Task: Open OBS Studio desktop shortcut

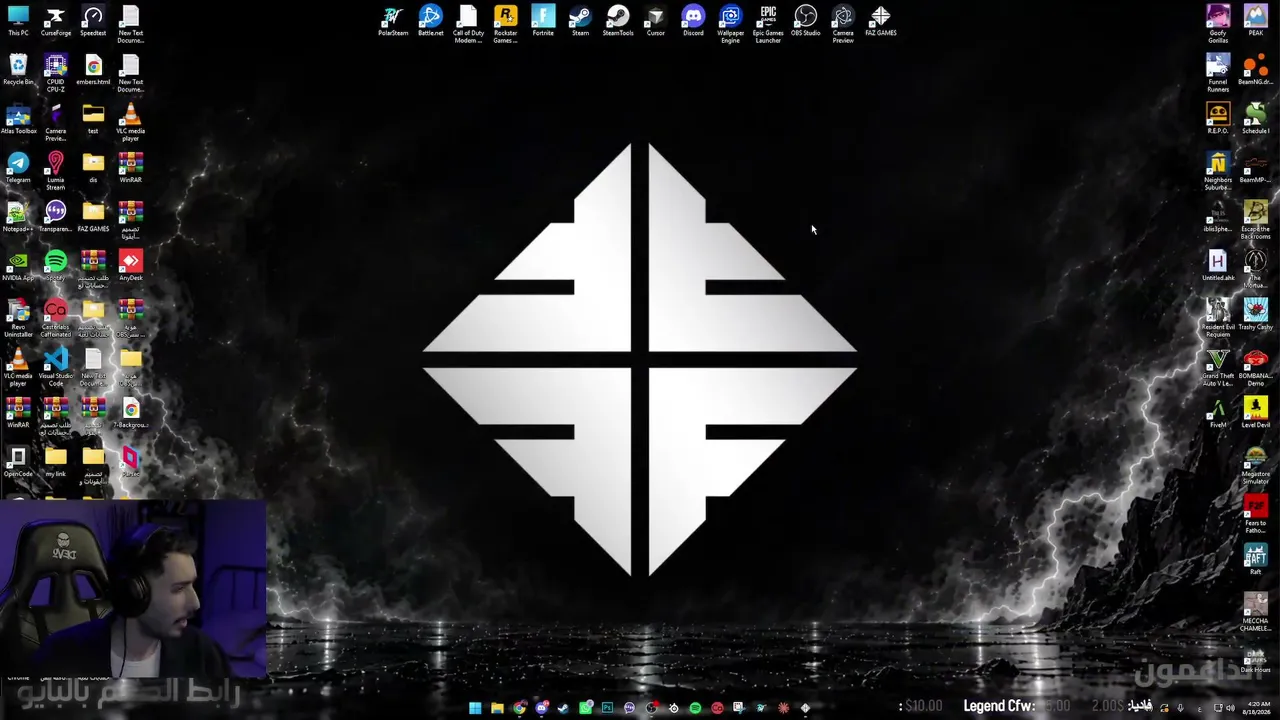Action: (x=805, y=21)
